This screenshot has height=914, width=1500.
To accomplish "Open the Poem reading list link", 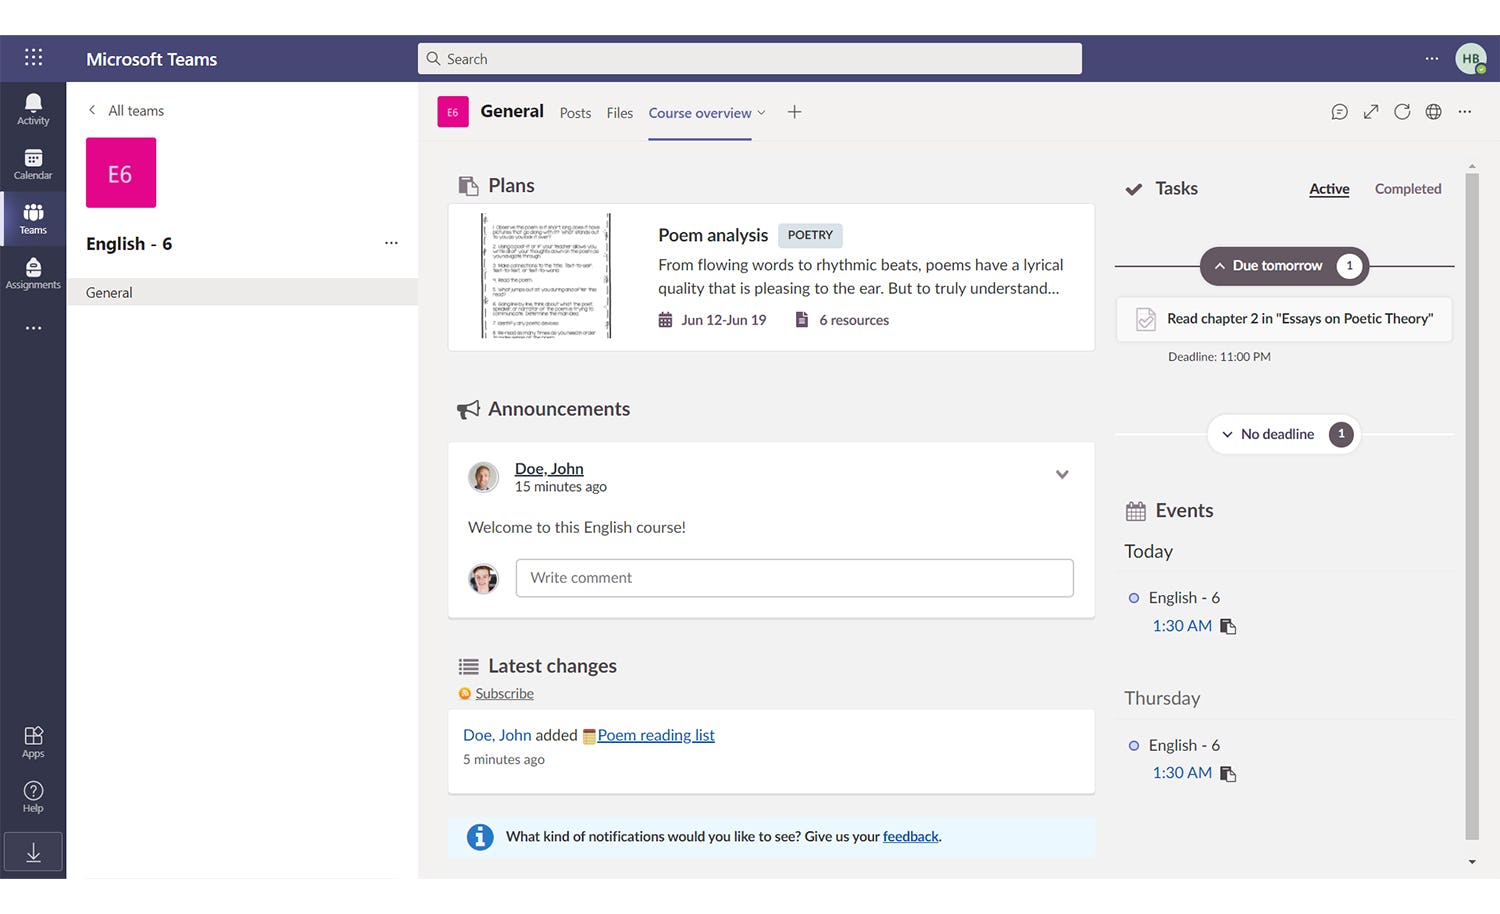I will tap(656, 735).
